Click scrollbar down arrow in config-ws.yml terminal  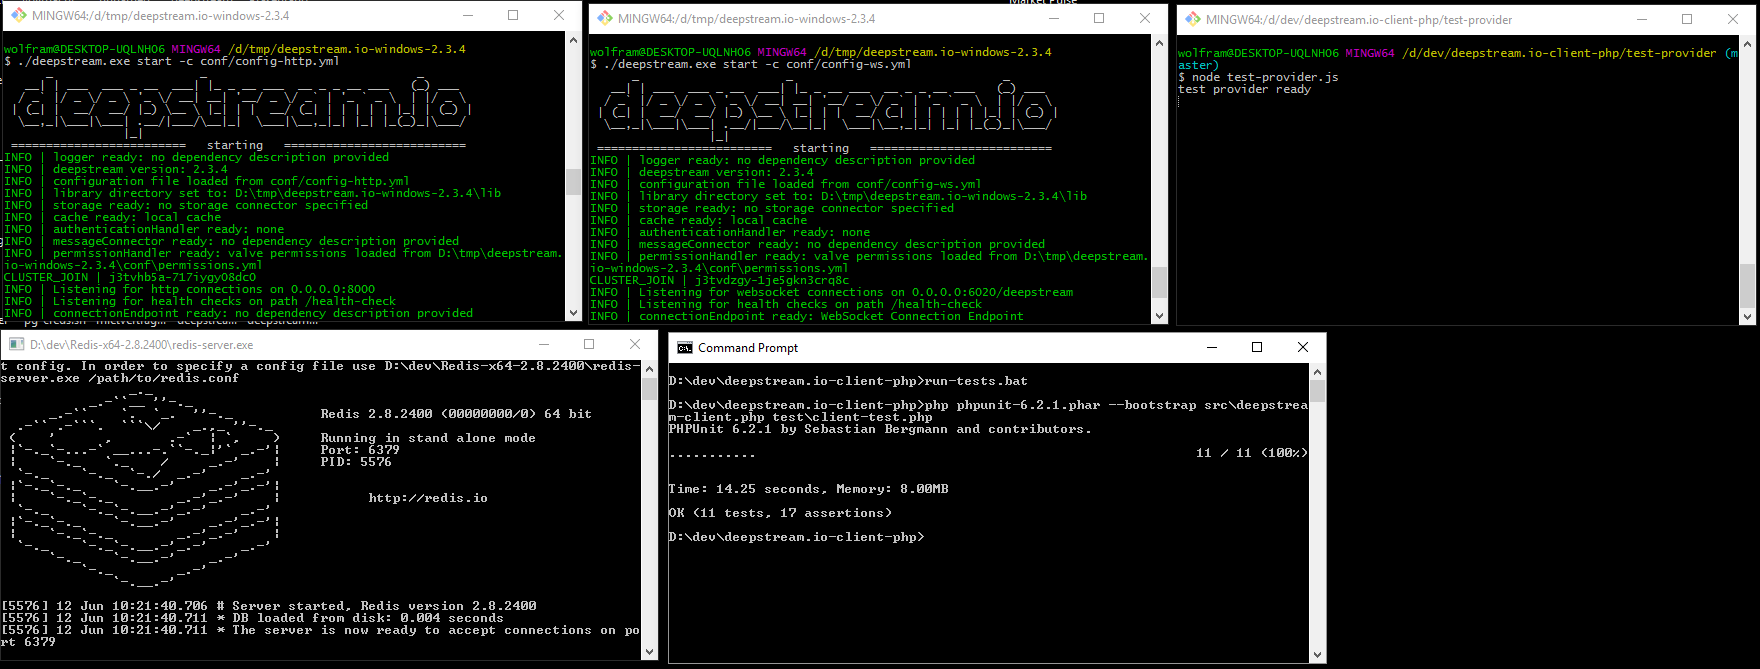pyautogui.click(x=1159, y=316)
